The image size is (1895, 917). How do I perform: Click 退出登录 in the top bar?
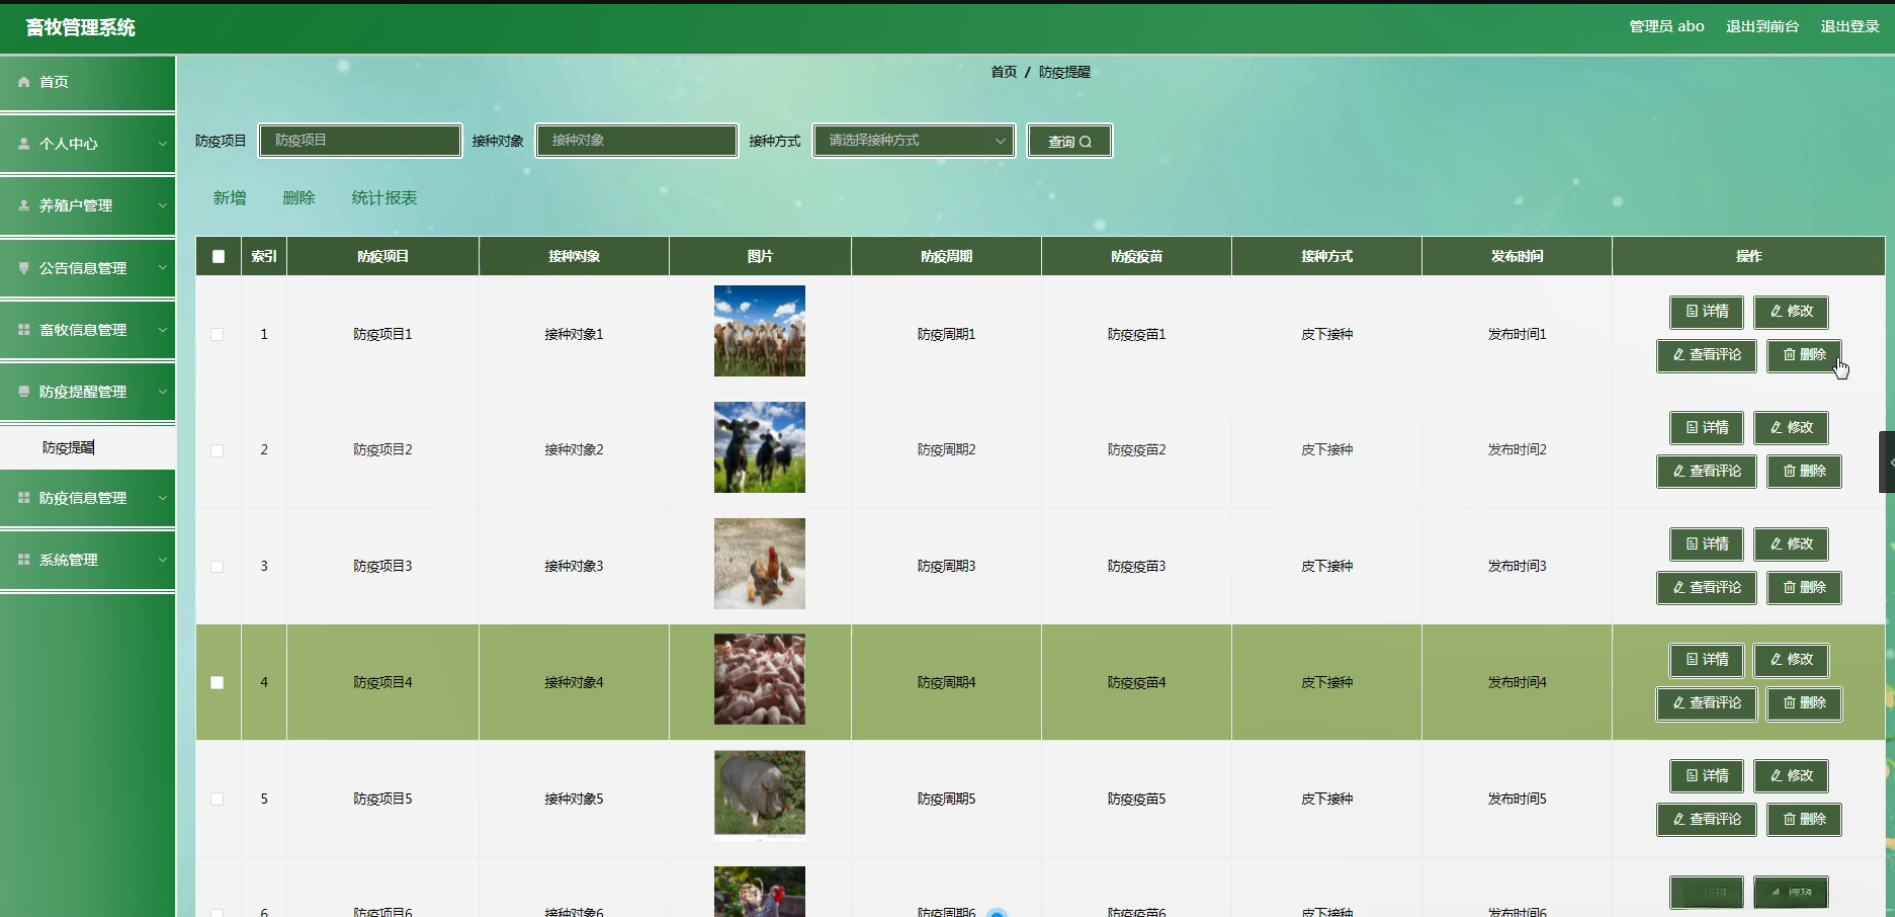click(1849, 27)
